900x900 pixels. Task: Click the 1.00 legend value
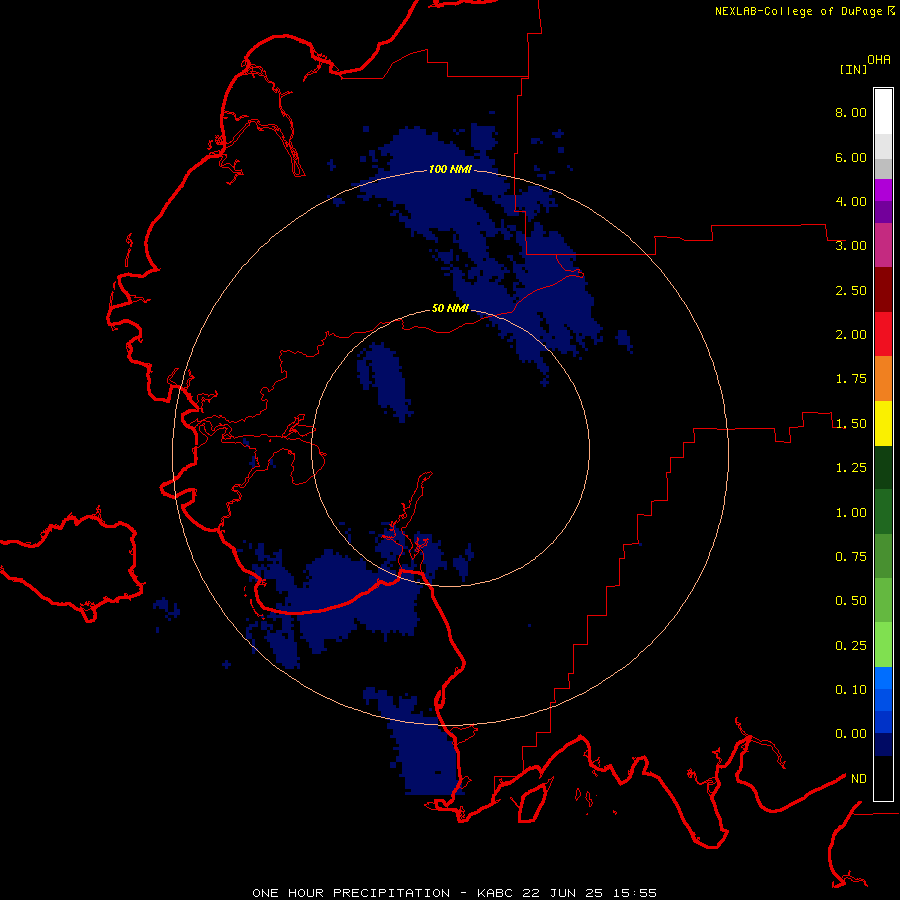click(x=851, y=513)
